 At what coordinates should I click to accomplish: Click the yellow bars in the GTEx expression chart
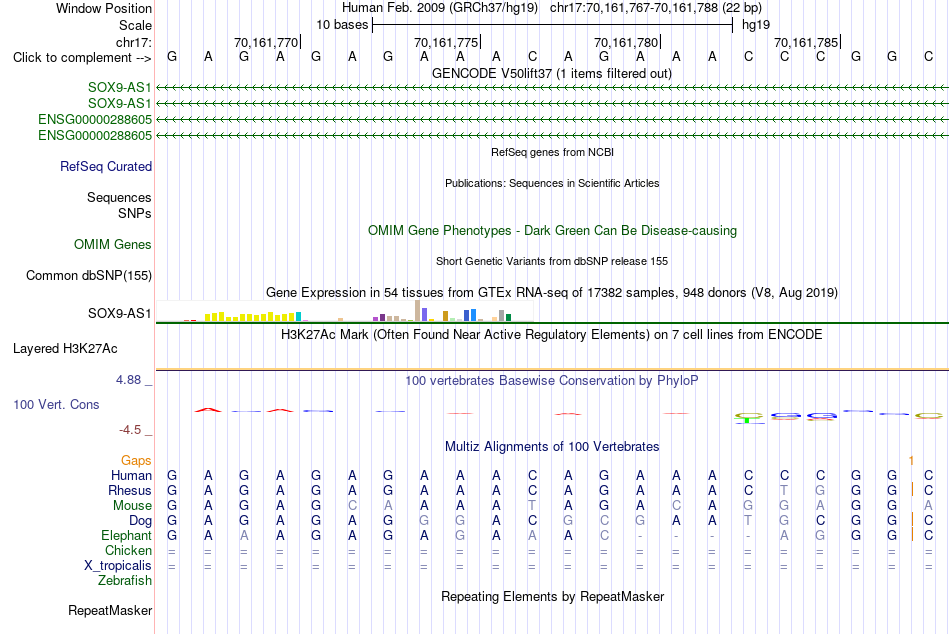click(x=250, y=316)
